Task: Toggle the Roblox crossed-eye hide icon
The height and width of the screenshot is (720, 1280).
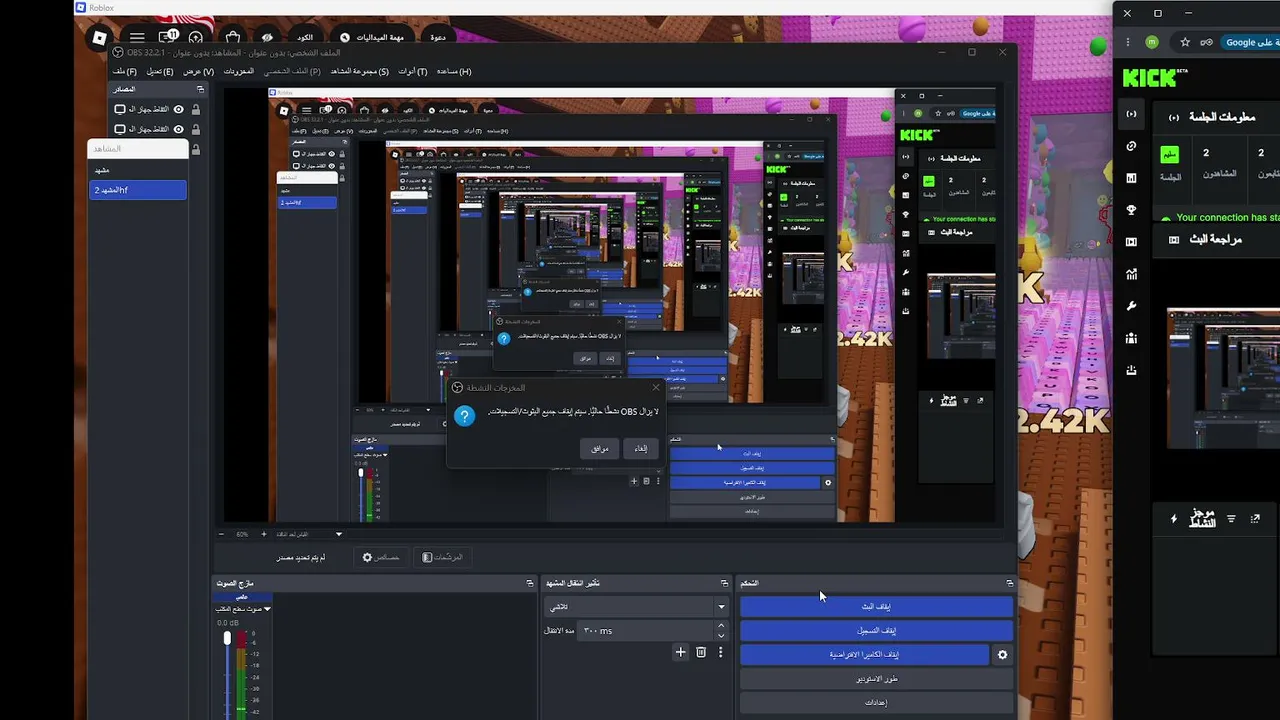Action: tap(267, 38)
